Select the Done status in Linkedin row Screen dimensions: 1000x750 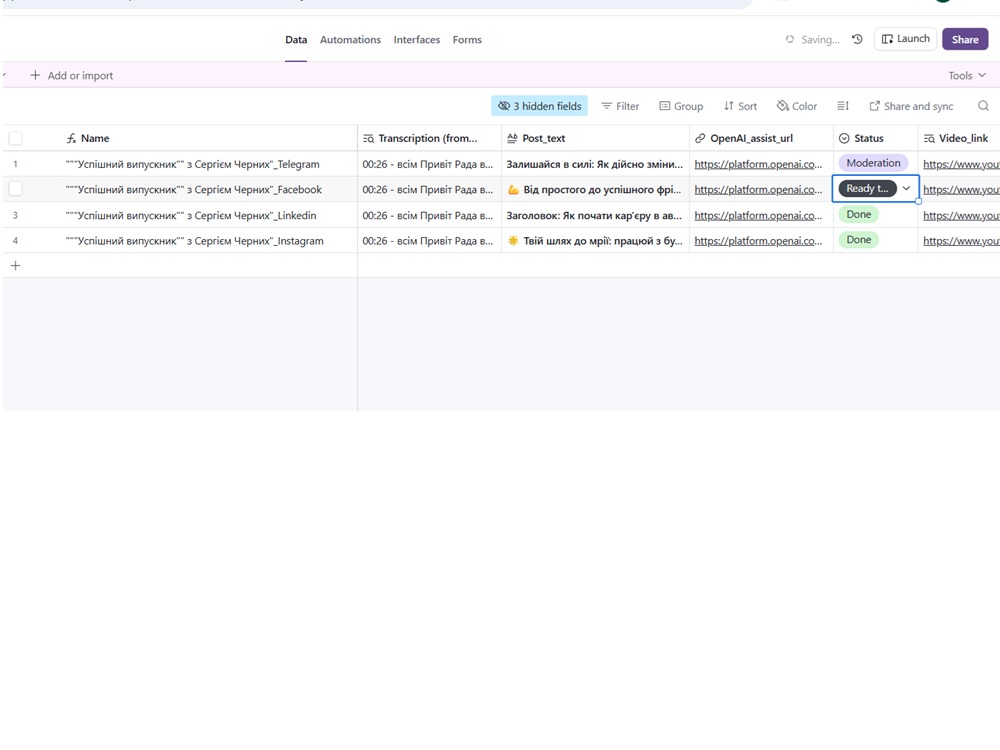(858, 214)
